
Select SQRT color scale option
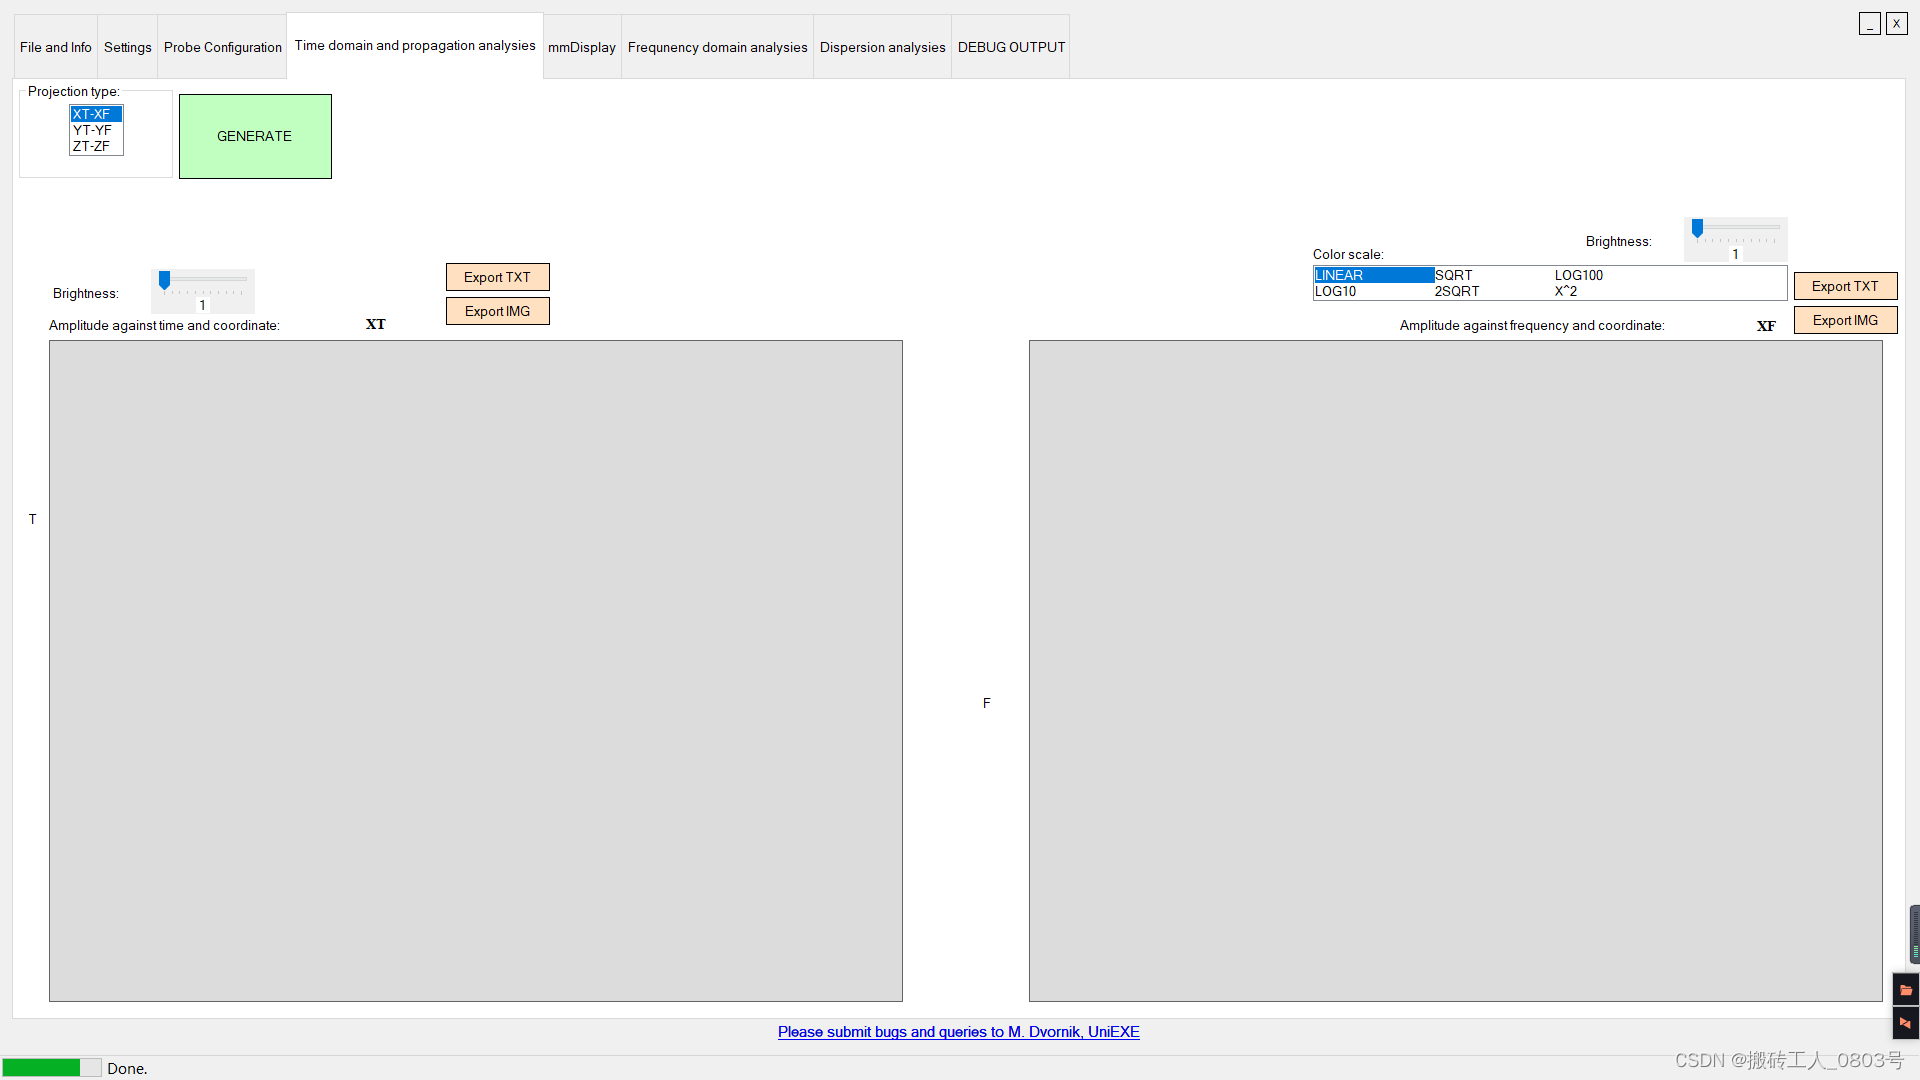(1452, 274)
